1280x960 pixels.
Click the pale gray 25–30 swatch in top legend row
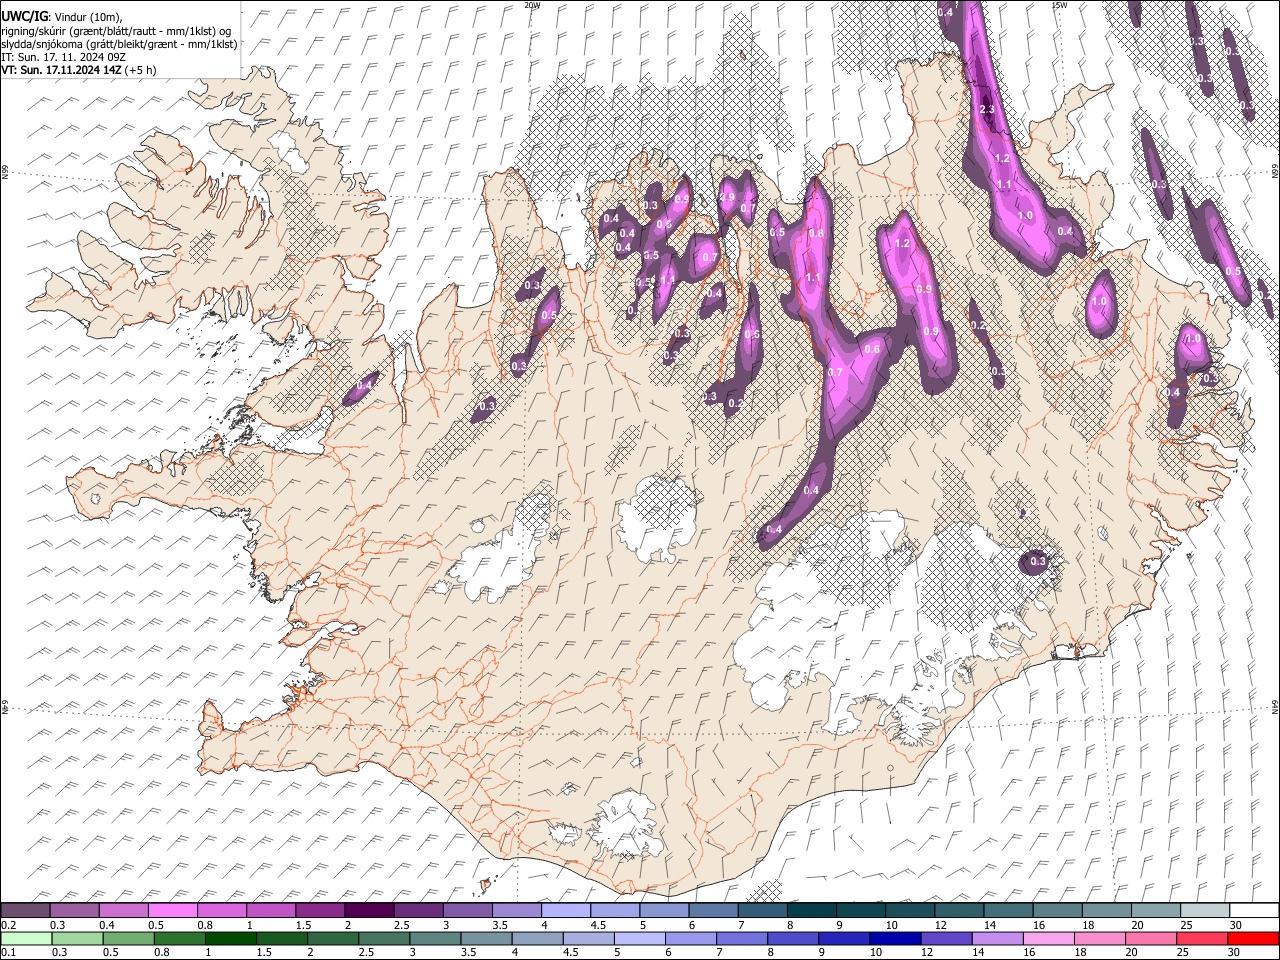point(1205,910)
